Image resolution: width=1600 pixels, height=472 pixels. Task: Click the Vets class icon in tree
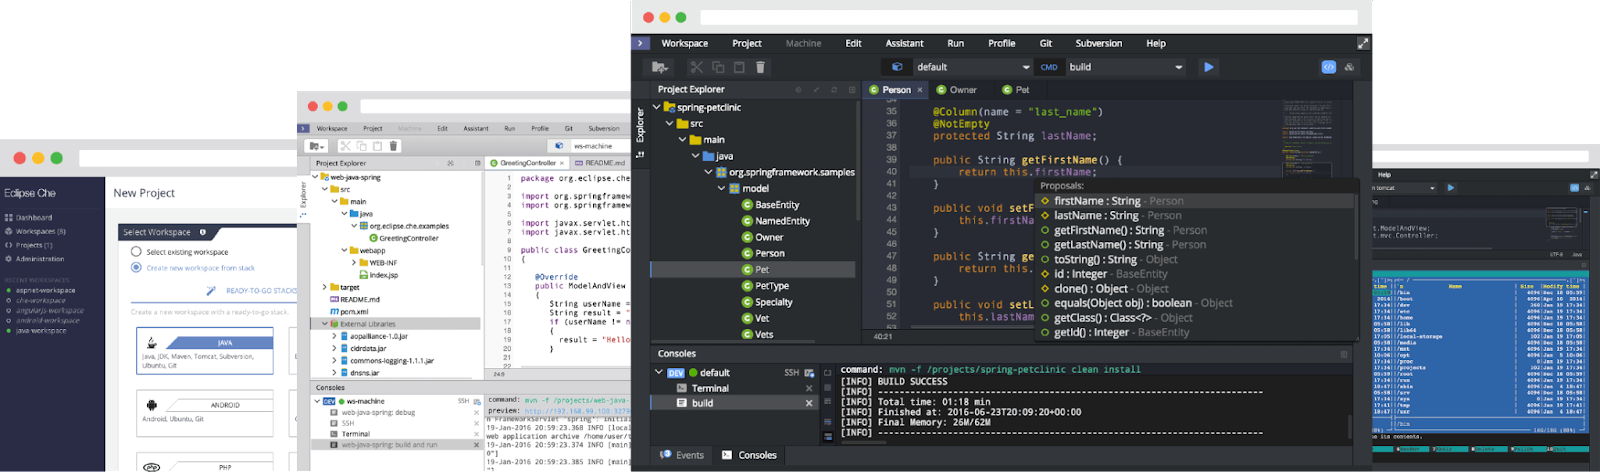click(x=747, y=334)
